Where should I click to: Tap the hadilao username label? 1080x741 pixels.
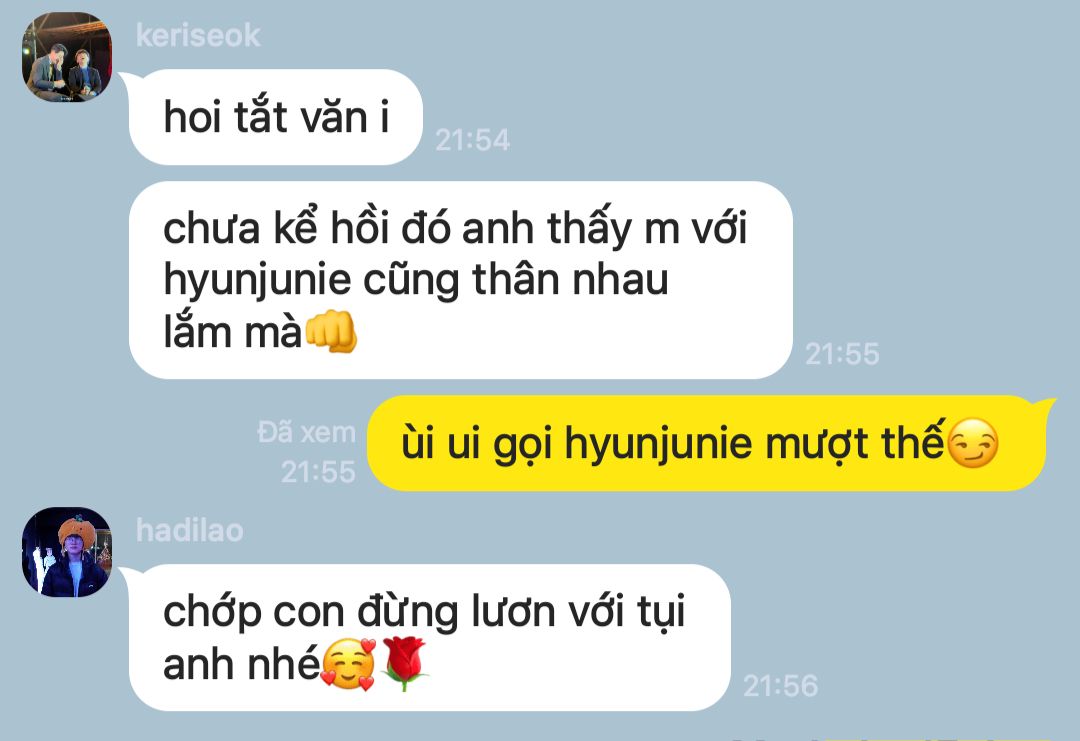189,530
